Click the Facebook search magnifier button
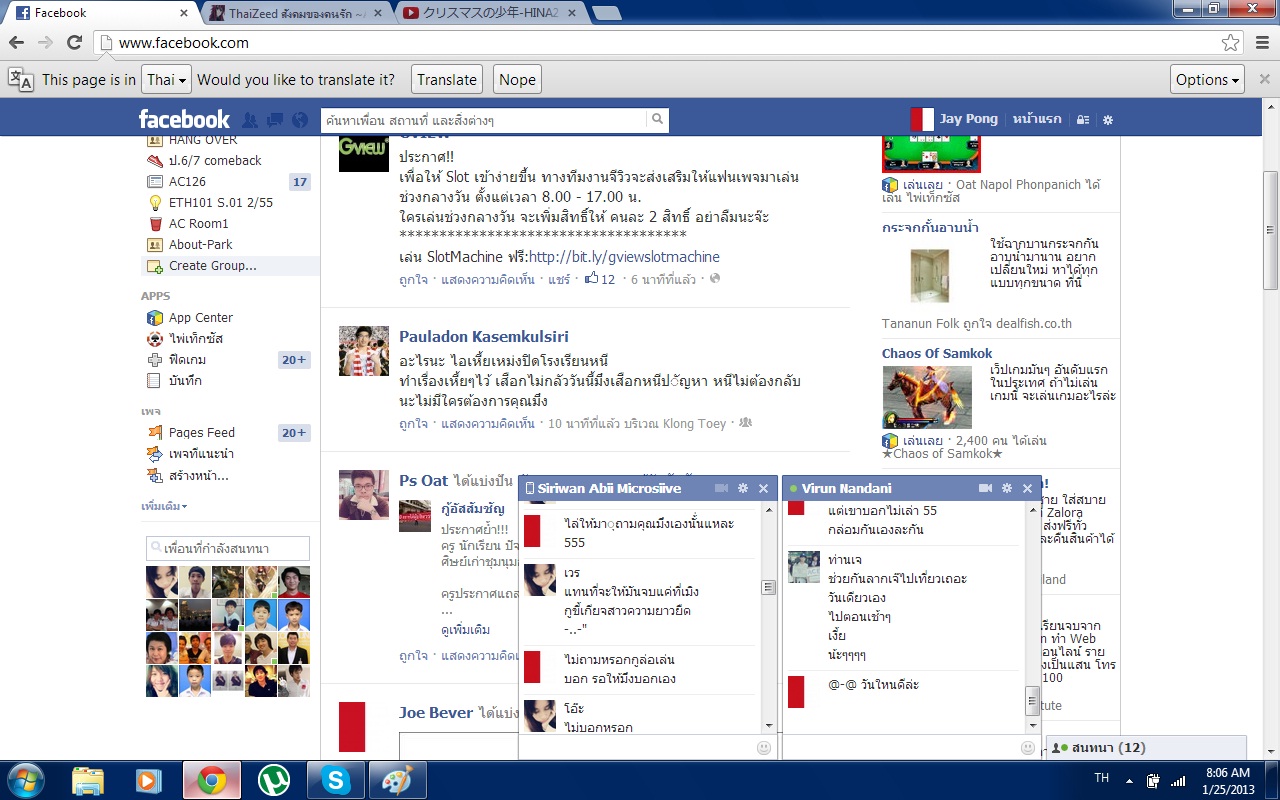This screenshot has height=800, width=1280. (x=657, y=119)
